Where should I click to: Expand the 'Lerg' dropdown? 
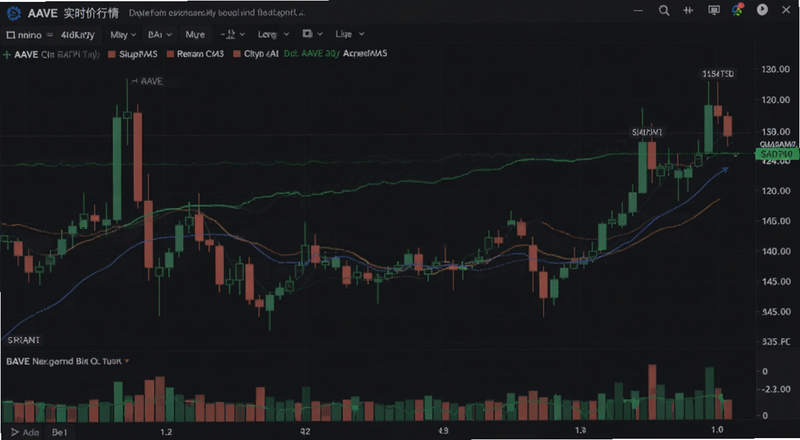tap(273, 34)
